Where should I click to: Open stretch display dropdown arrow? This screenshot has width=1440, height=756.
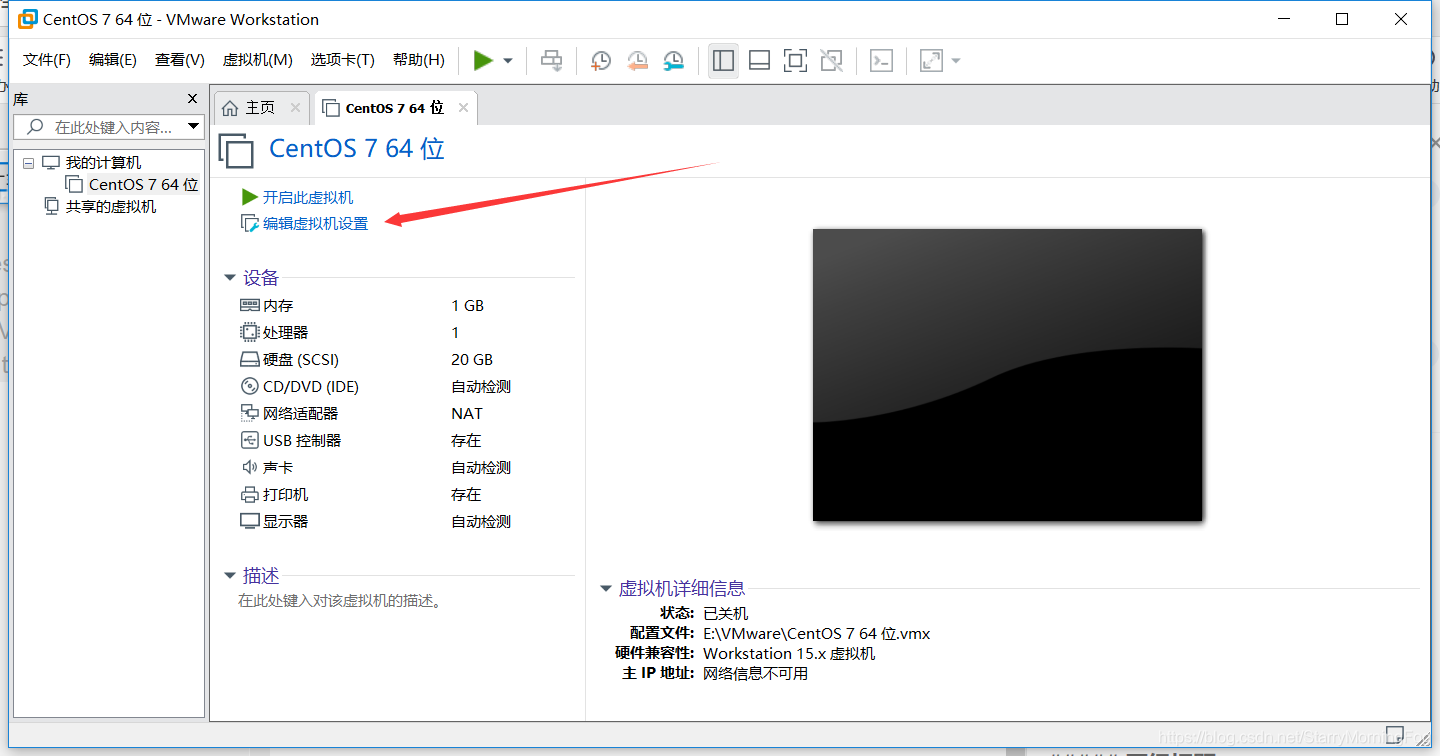(956, 61)
